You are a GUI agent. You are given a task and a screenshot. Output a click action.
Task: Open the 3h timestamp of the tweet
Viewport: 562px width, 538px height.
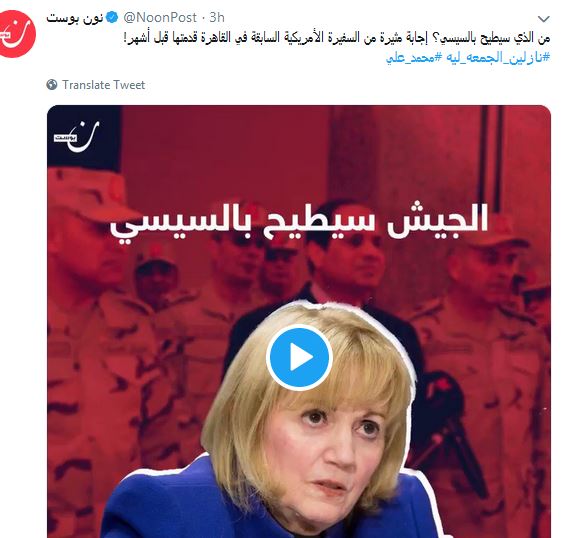217,17
